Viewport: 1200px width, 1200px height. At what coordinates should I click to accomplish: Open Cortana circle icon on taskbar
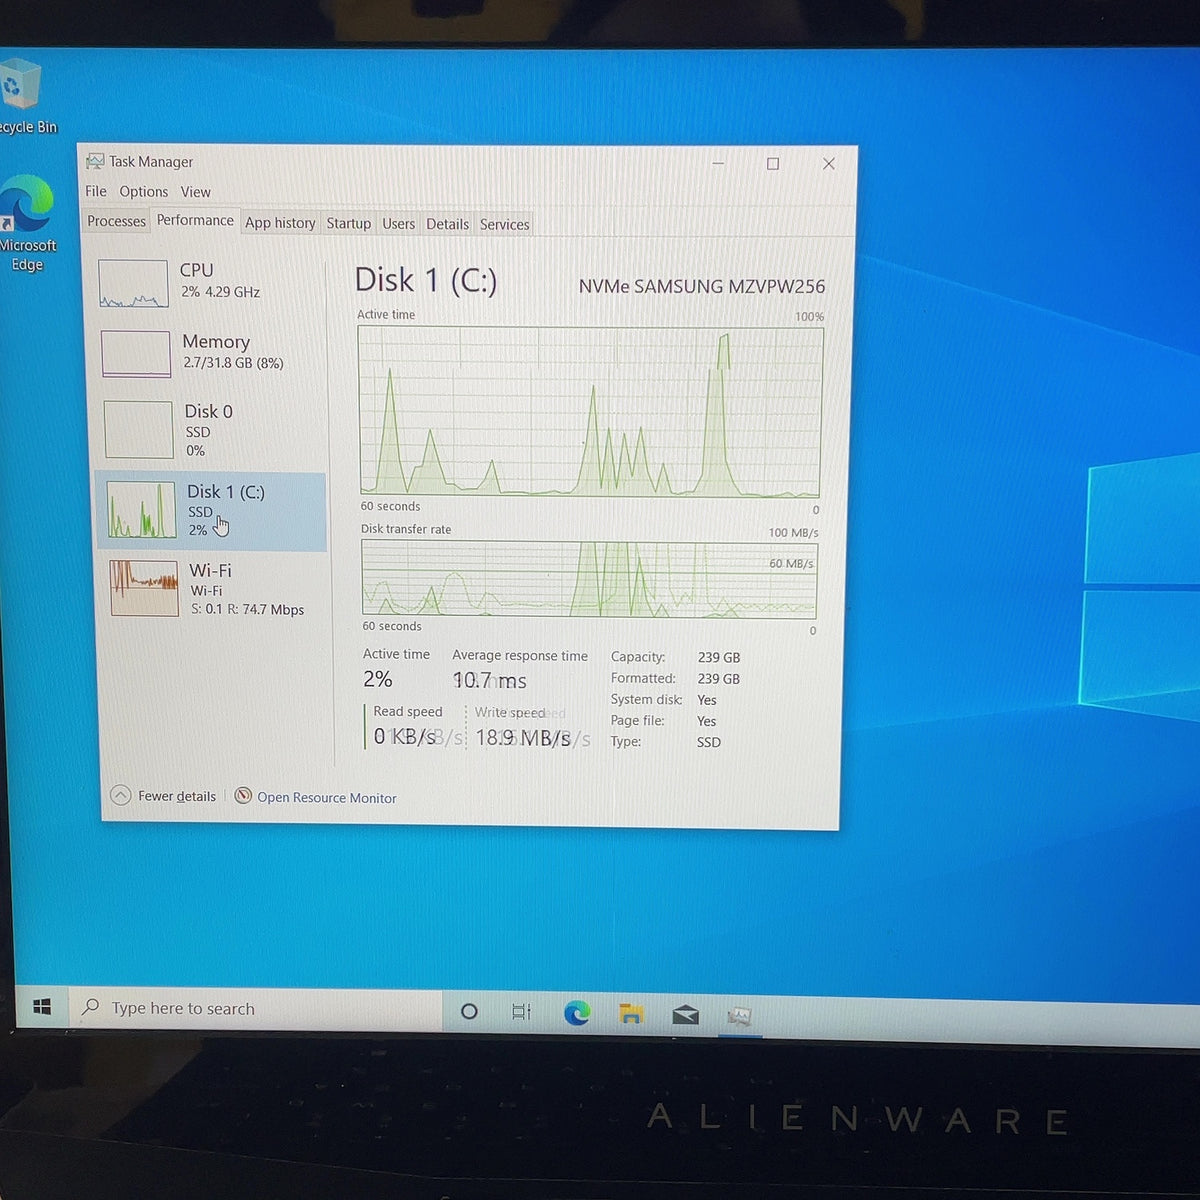click(x=469, y=1011)
